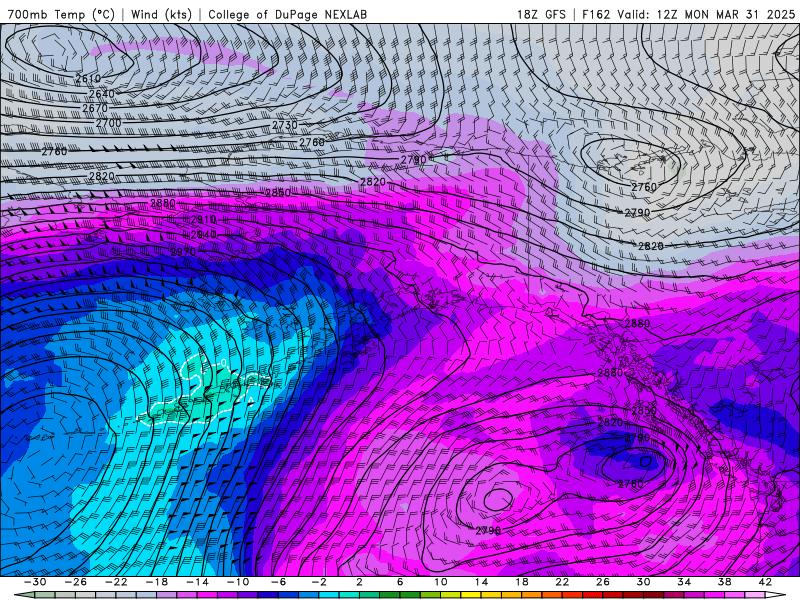Click the "12Z MON MAR 31 2025" valid time
Image resolution: width=800 pixels, height=600 pixels.
[x=726, y=15]
